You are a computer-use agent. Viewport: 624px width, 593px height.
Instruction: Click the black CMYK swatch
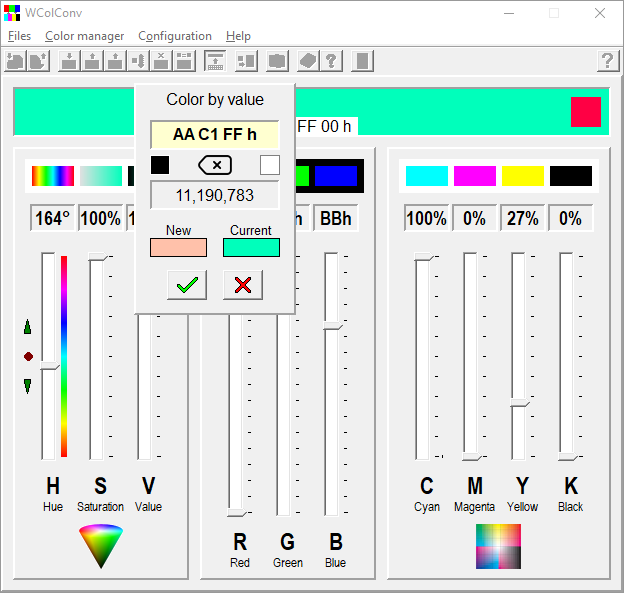571,176
